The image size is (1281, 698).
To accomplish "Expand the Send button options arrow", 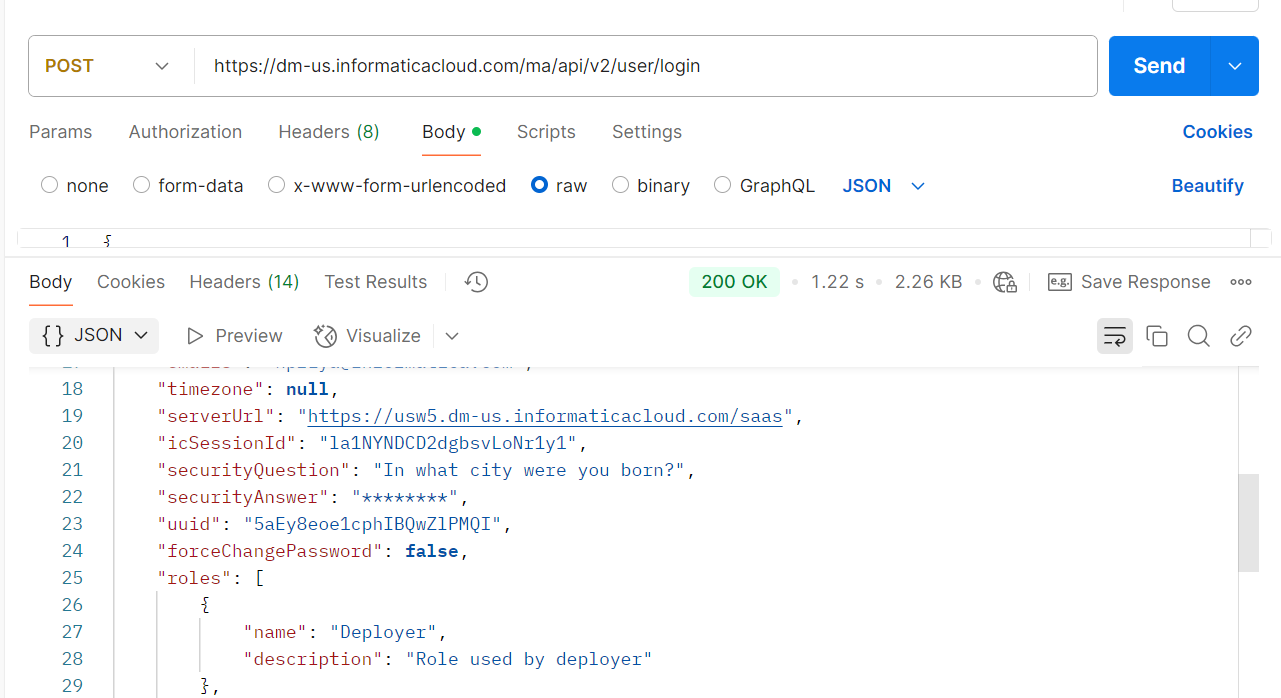I will pyautogui.click(x=1235, y=66).
